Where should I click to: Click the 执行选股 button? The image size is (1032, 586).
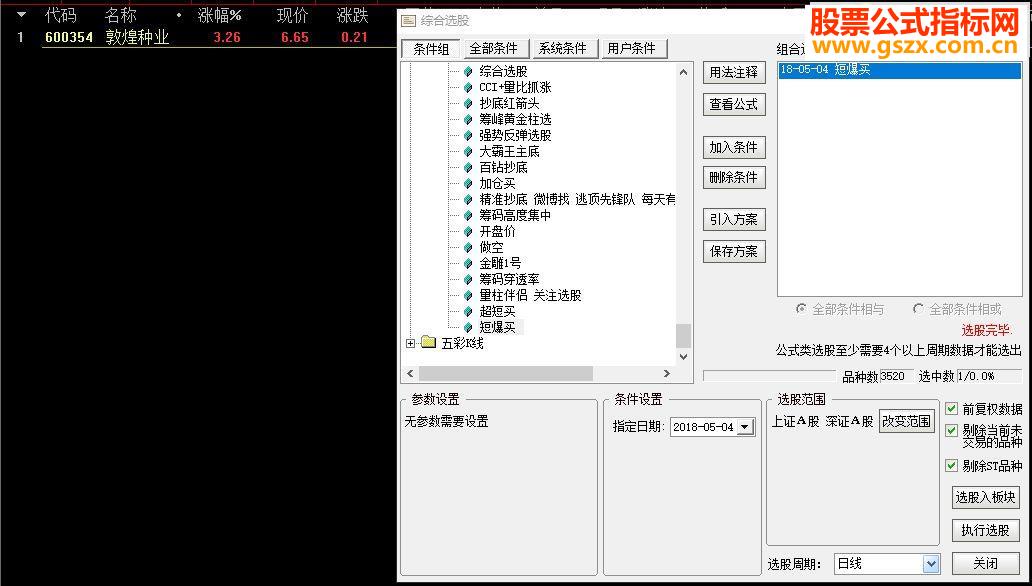pos(985,530)
